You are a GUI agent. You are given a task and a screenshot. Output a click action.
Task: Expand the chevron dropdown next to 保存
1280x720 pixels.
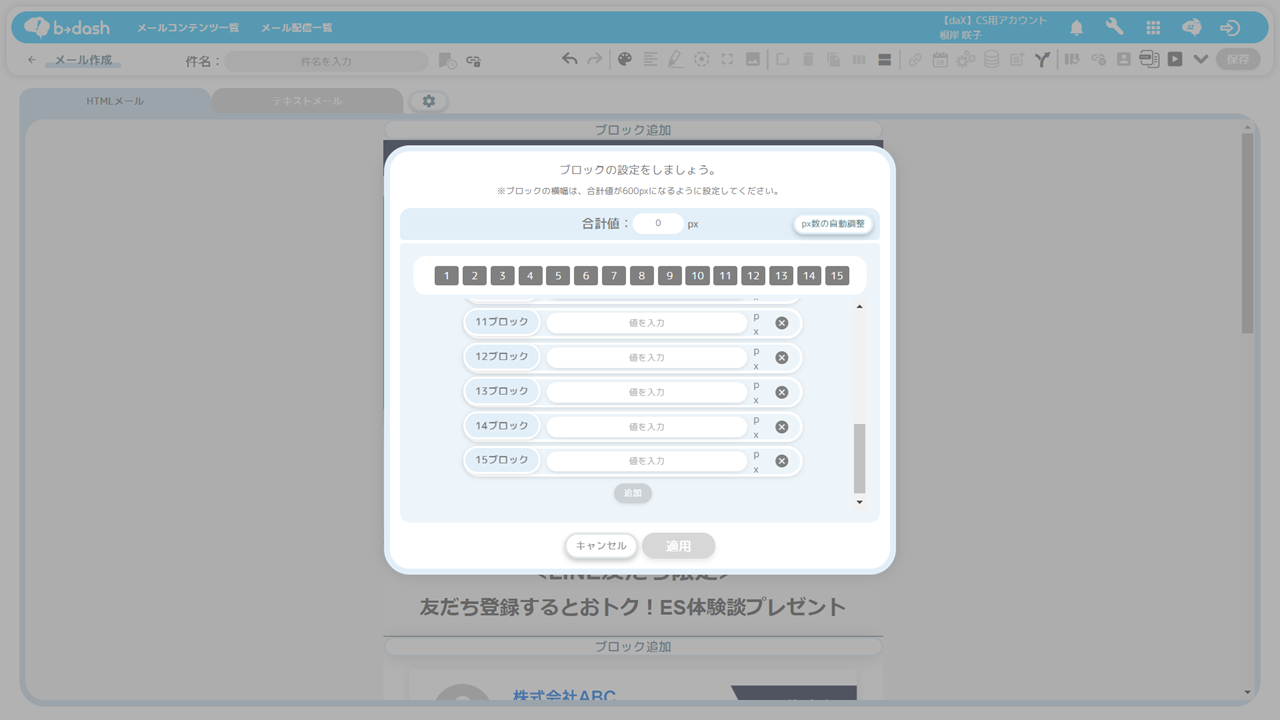[x=1201, y=59]
